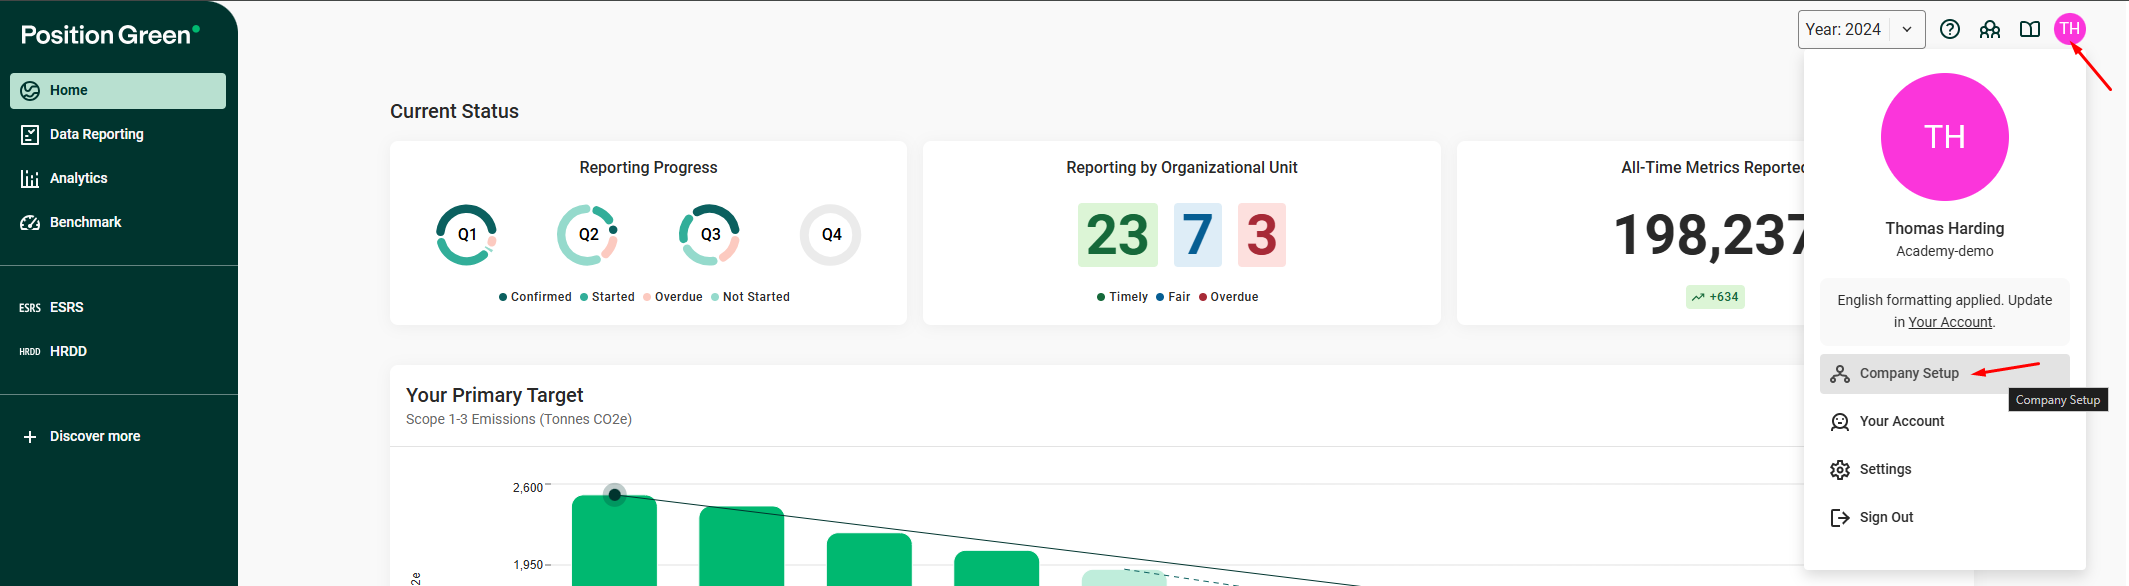This screenshot has height=586, width=2129.
Task: Click the Reporting by Organizational Unit title
Action: pos(1182,167)
